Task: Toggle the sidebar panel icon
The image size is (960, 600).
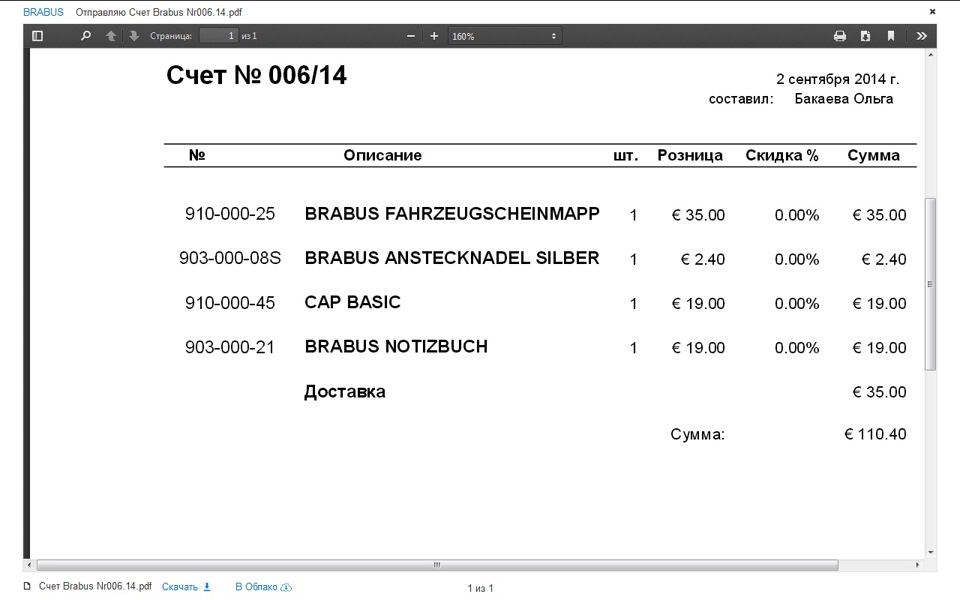Action: click(x=37, y=36)
